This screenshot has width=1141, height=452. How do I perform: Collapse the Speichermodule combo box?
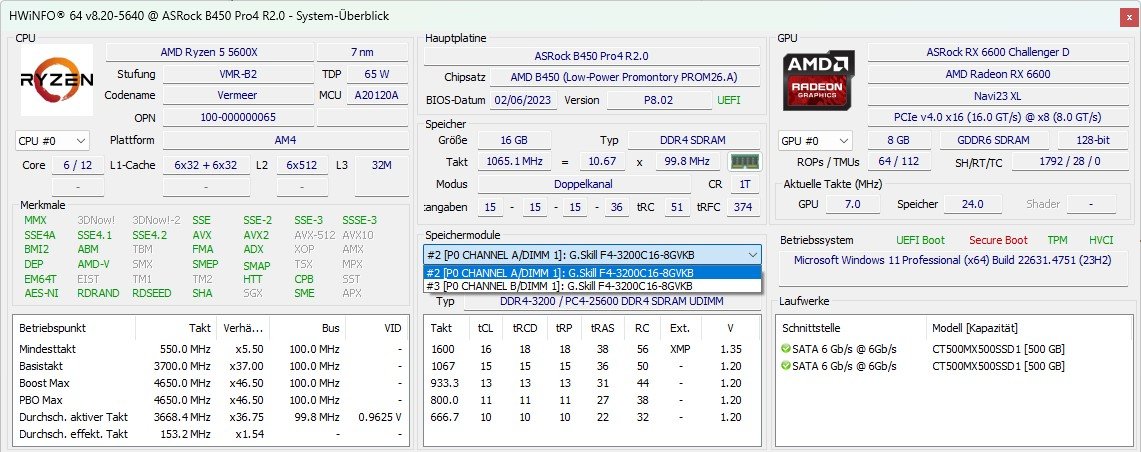752,255
